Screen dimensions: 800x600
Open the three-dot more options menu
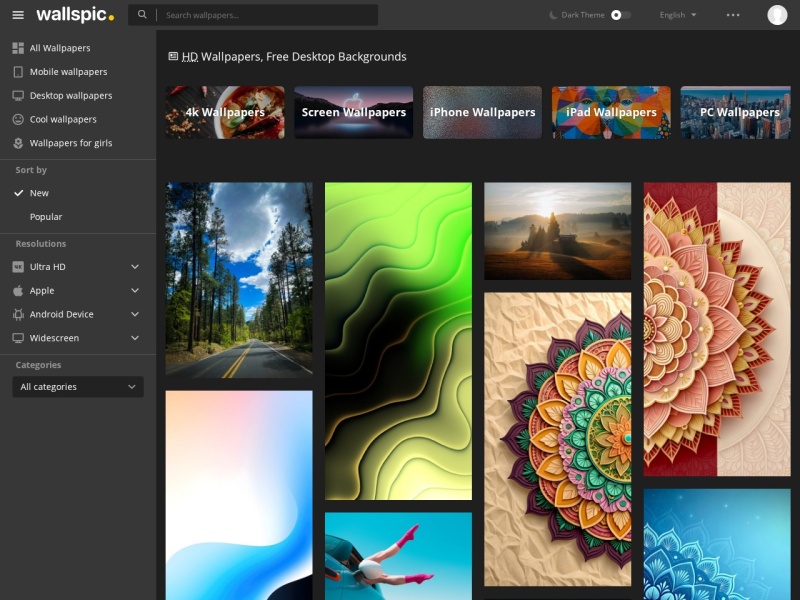coord(733,15)
